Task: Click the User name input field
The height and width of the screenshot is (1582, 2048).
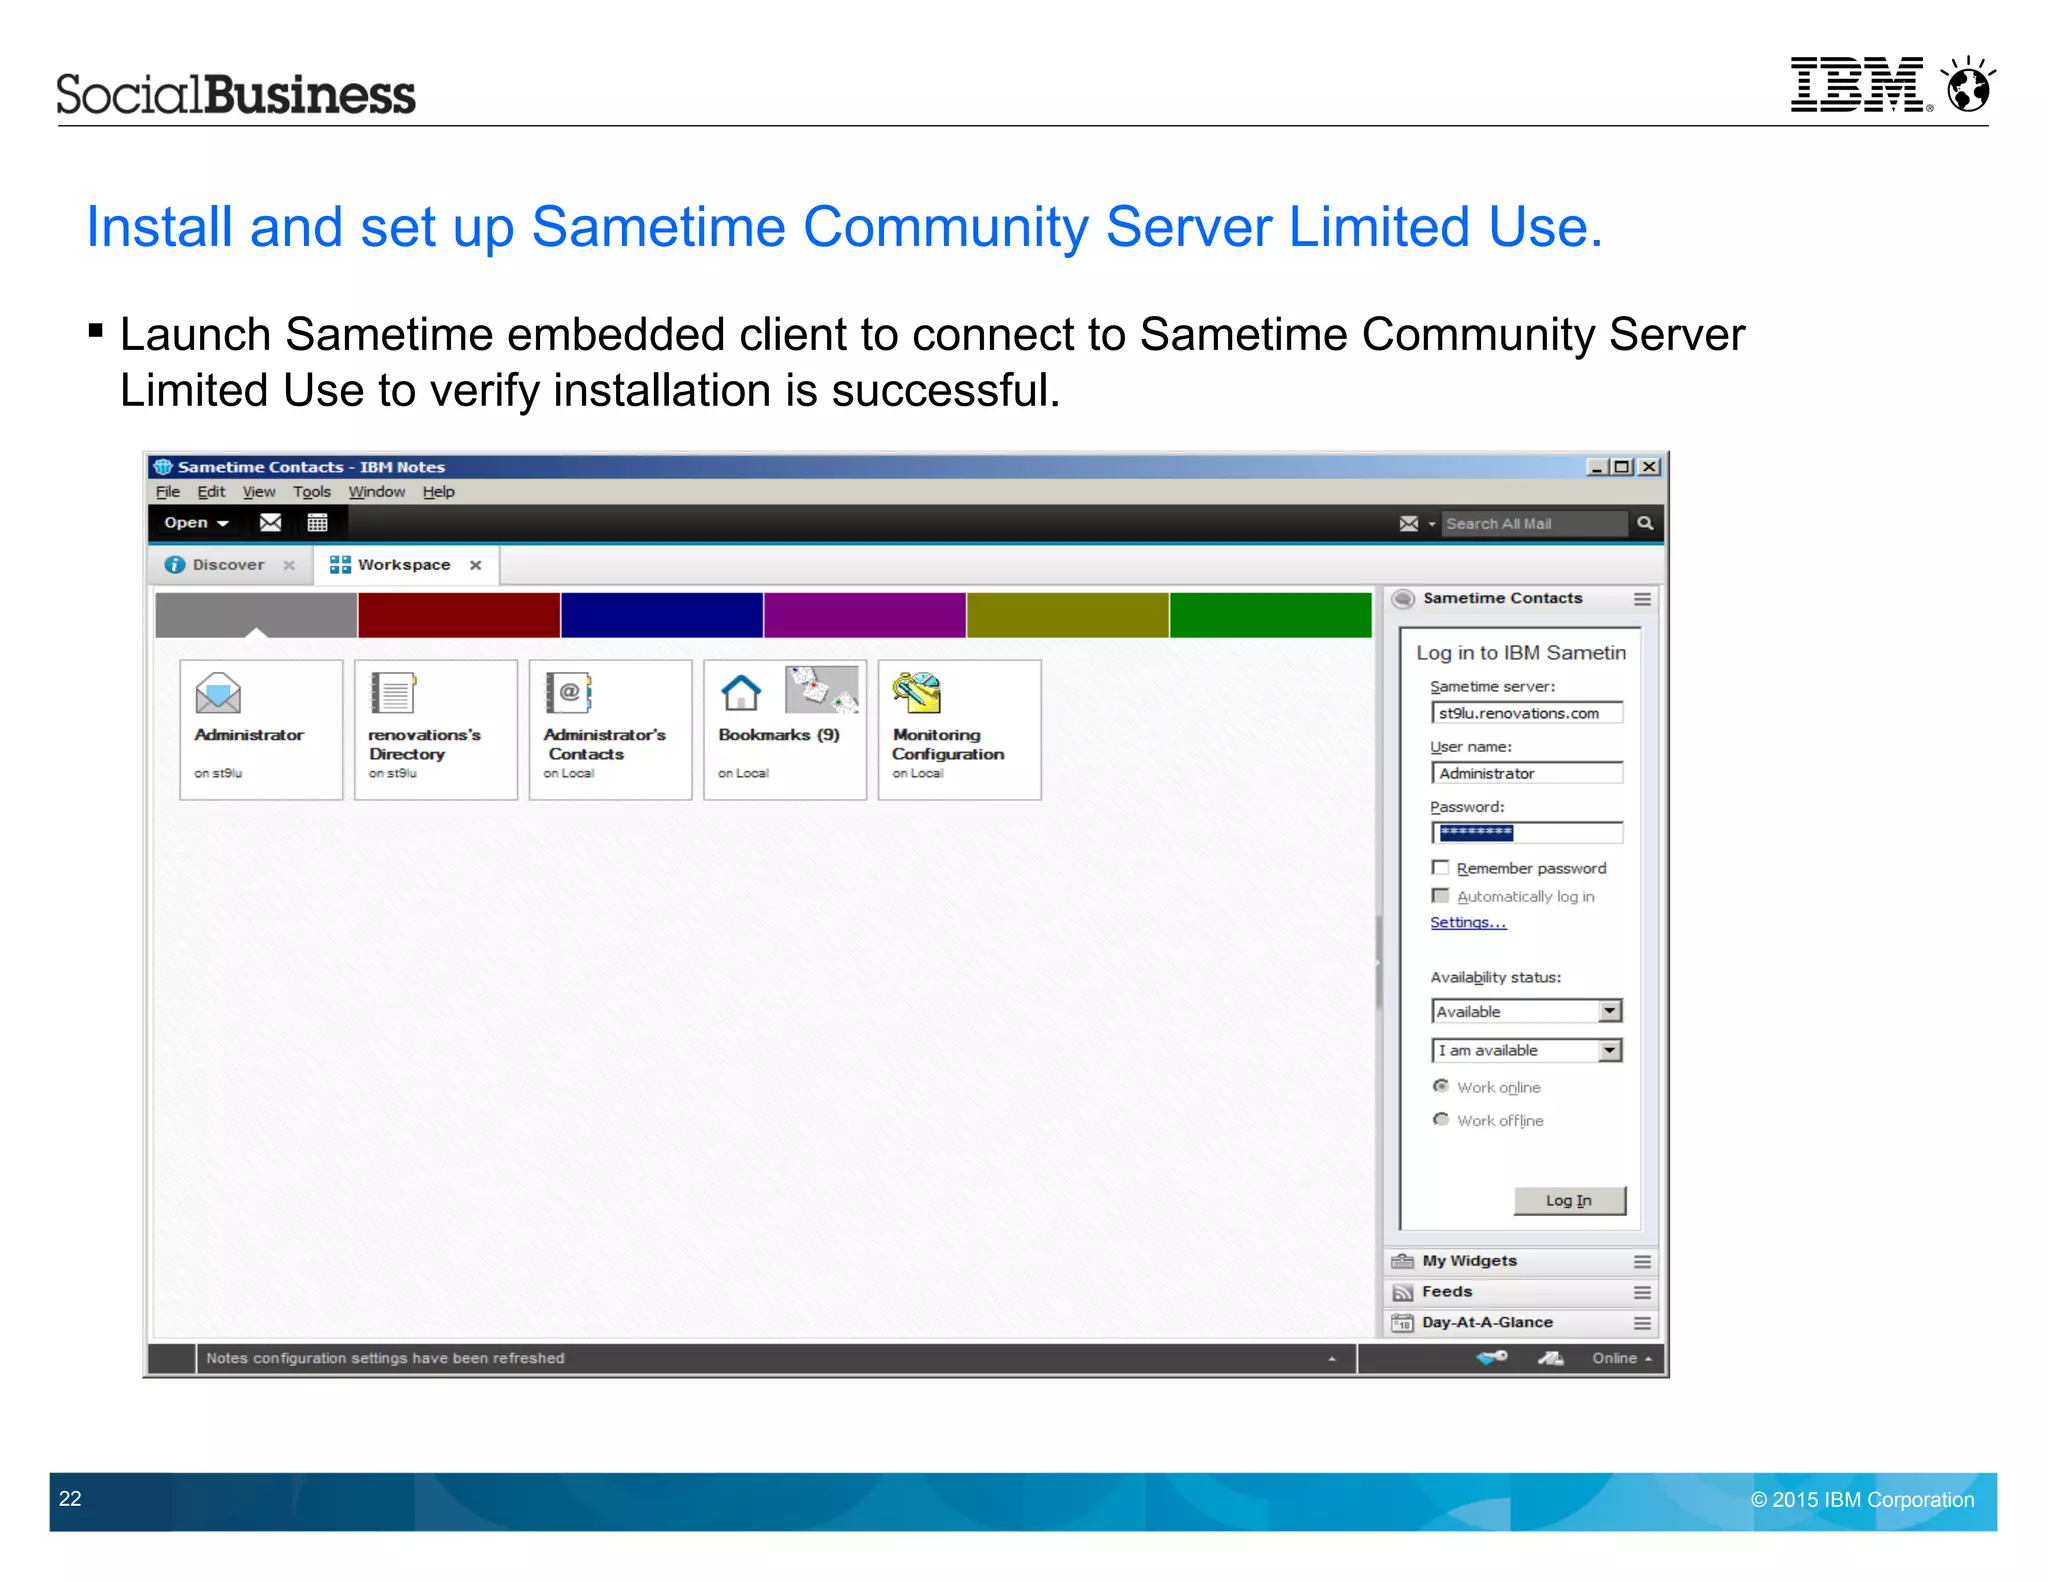Action: [1527, 773]
